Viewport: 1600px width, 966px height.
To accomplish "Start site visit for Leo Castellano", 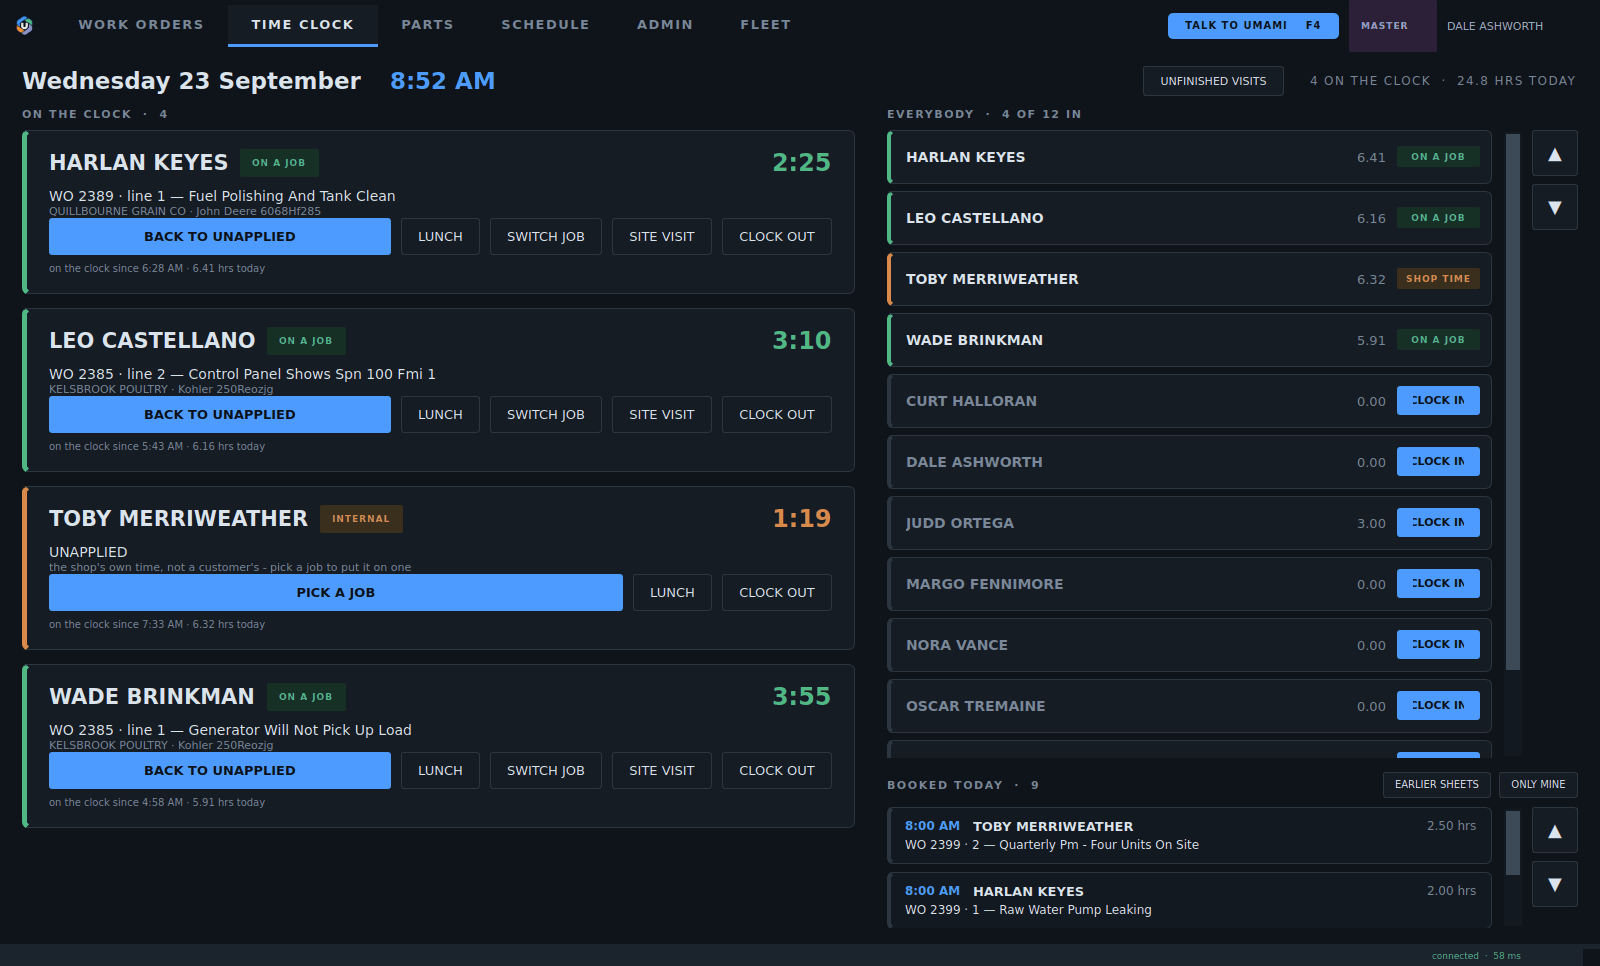I will coord(661,415).
